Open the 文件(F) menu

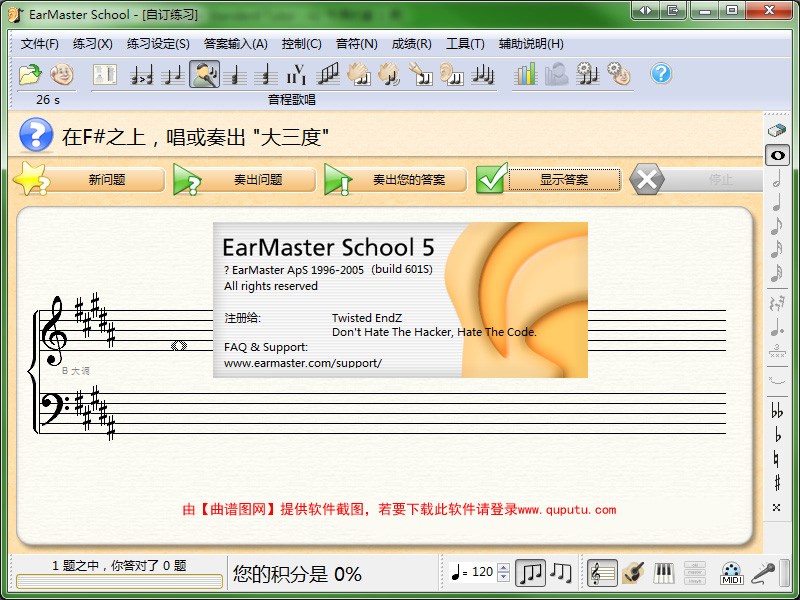(39, 44)
